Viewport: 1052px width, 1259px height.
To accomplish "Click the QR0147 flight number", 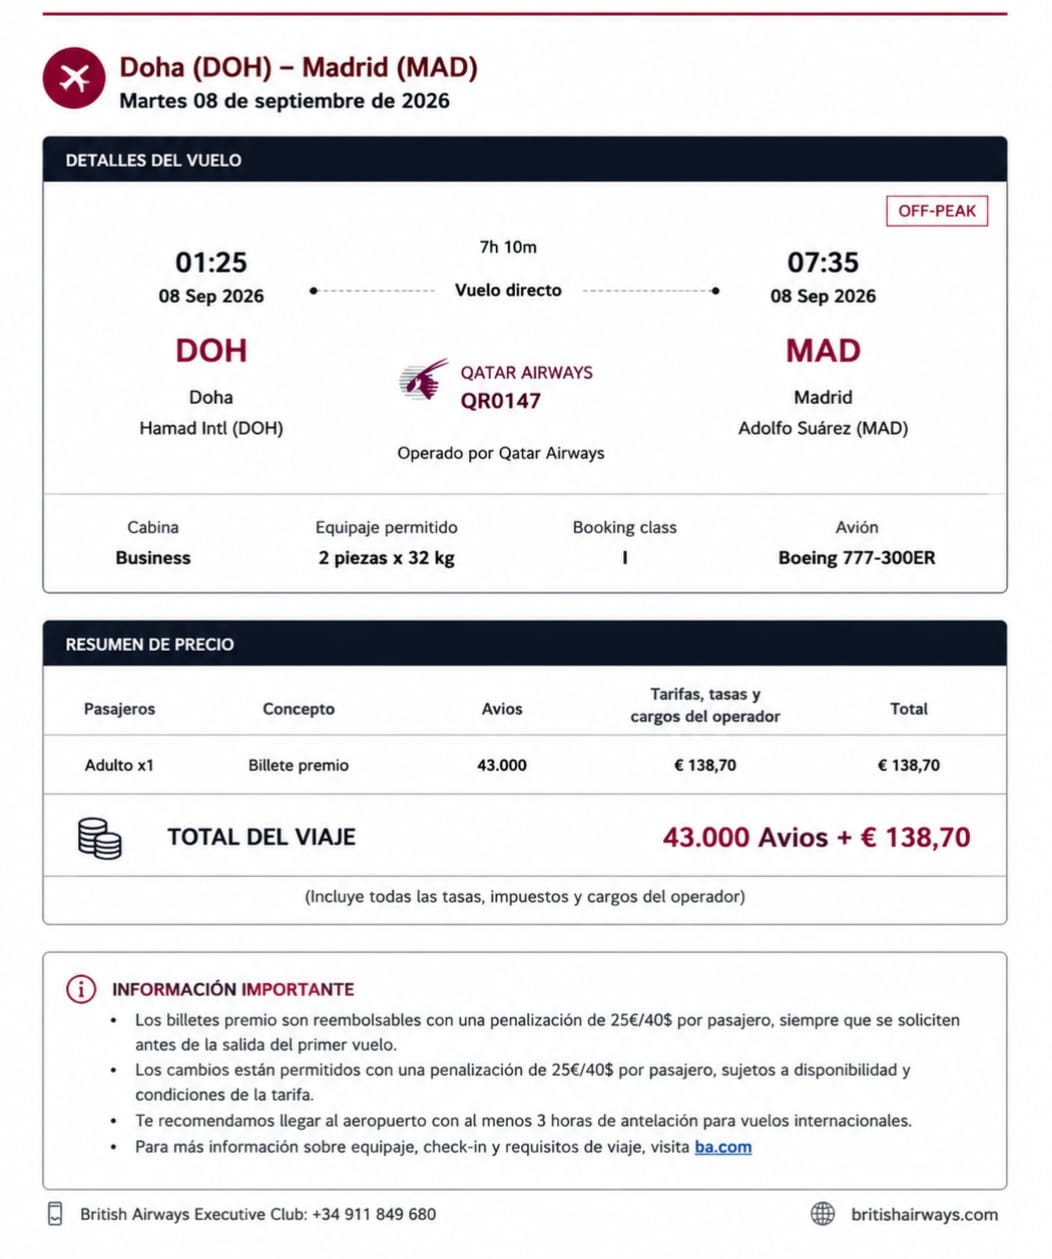I will 500,401.
